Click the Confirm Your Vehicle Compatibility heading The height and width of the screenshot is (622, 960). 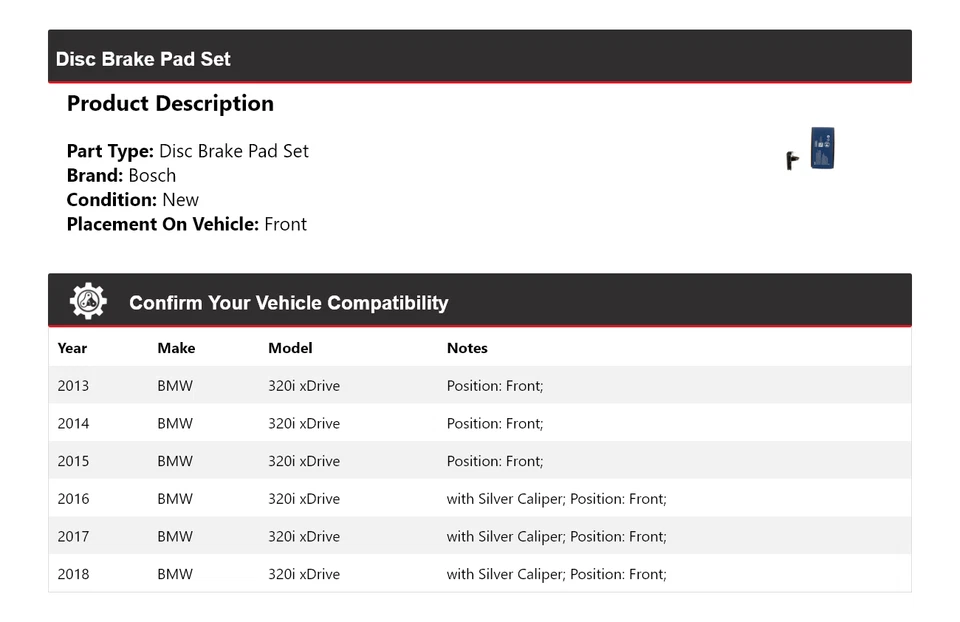pos(288,303)
